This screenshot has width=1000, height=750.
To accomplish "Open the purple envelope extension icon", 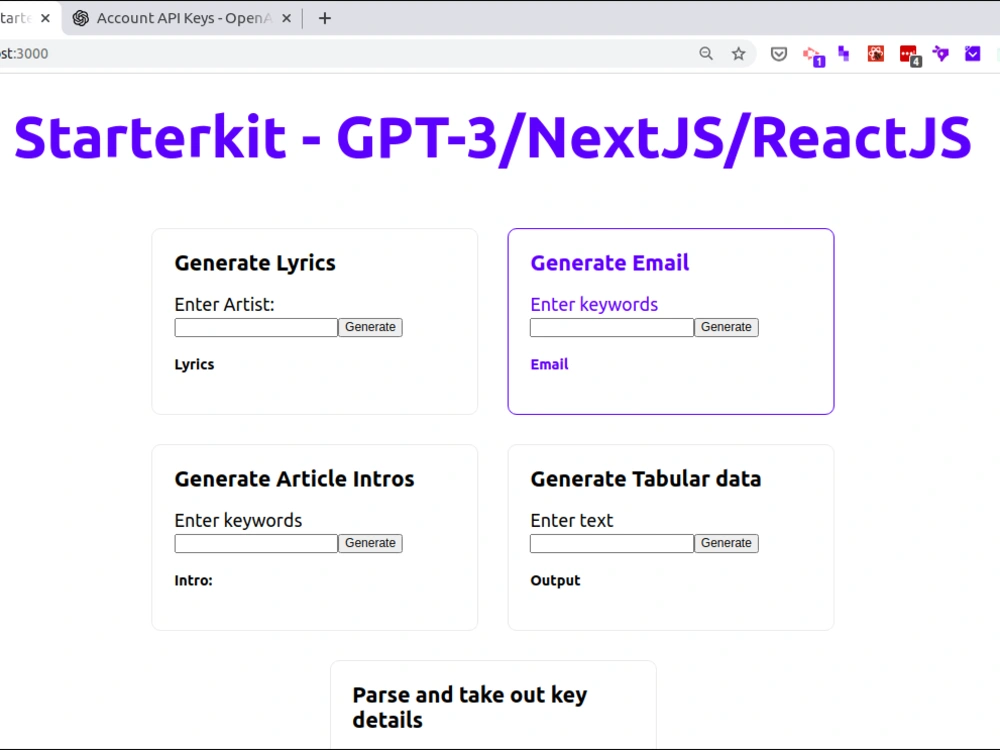I will pyautogui.click(x=972, y=53).
